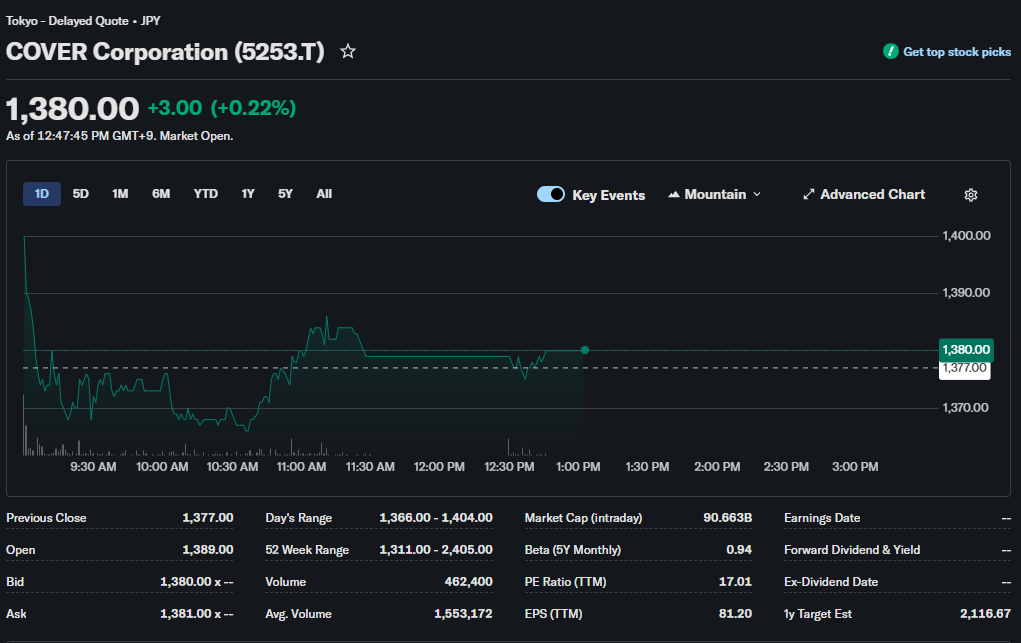Click the EPS (TTM) value 81.20
Screen dimensions: 1021x643
click(735, 614)
